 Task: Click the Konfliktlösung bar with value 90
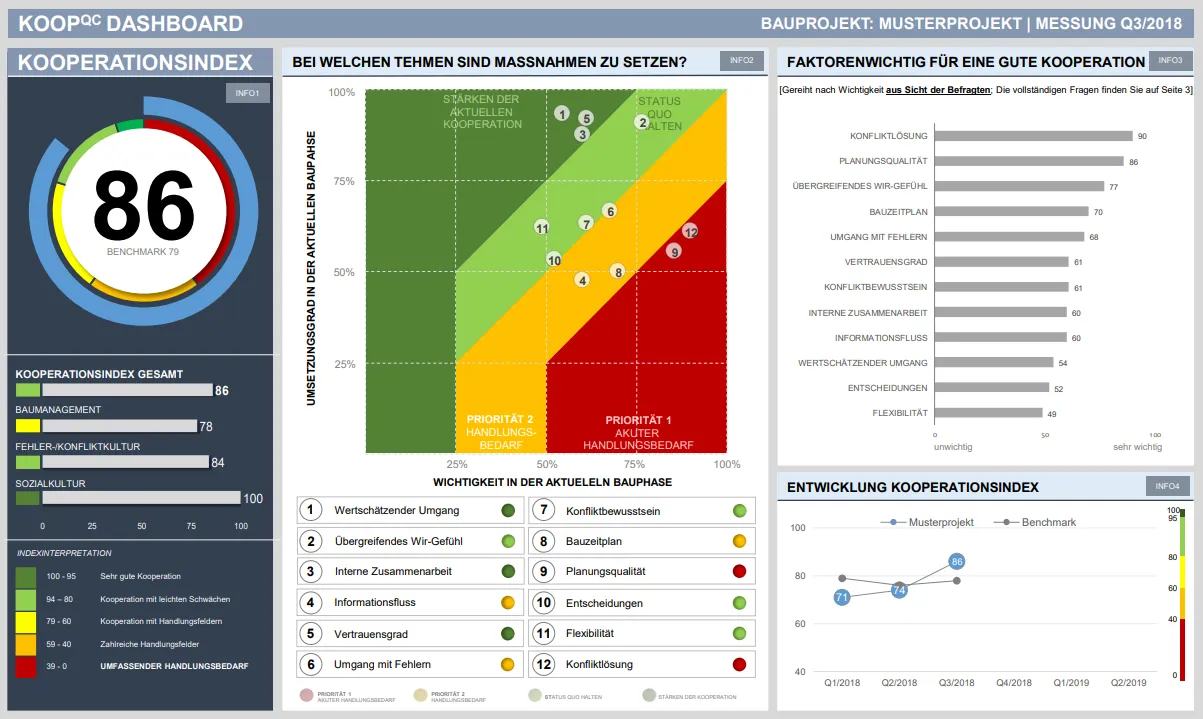(1032, 136)
